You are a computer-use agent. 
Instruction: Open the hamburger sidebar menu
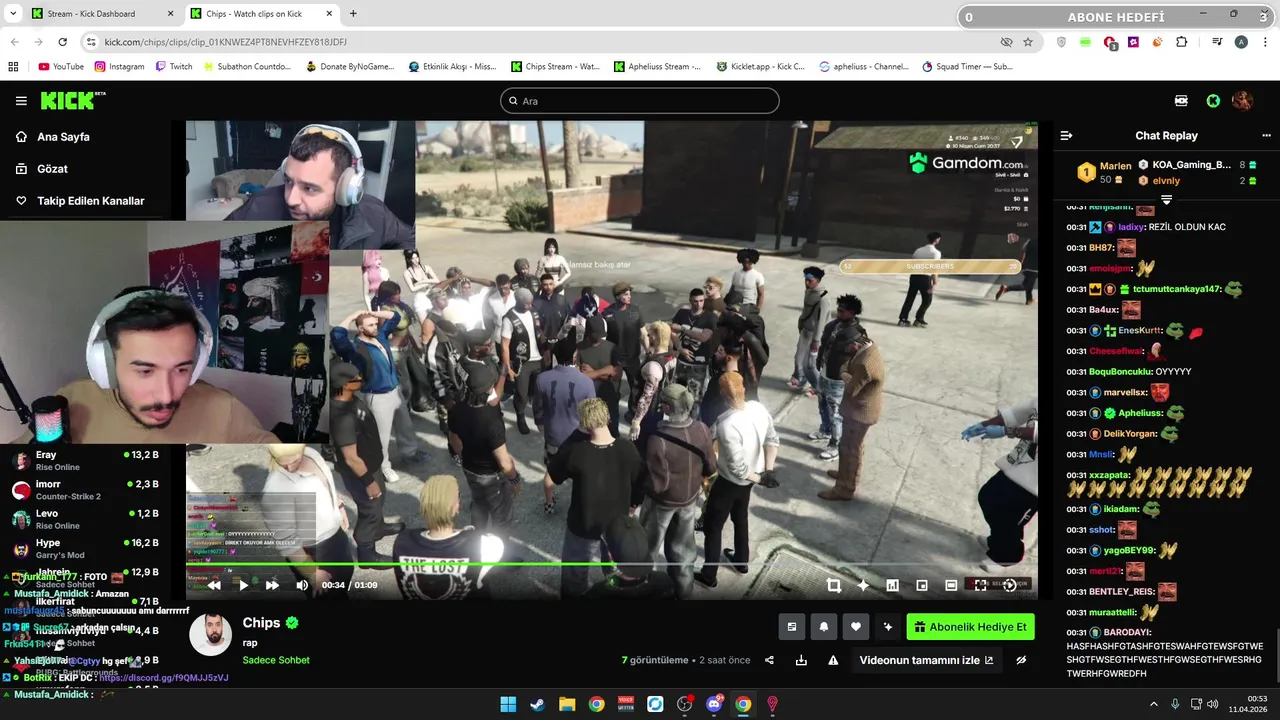click(21, 101)
